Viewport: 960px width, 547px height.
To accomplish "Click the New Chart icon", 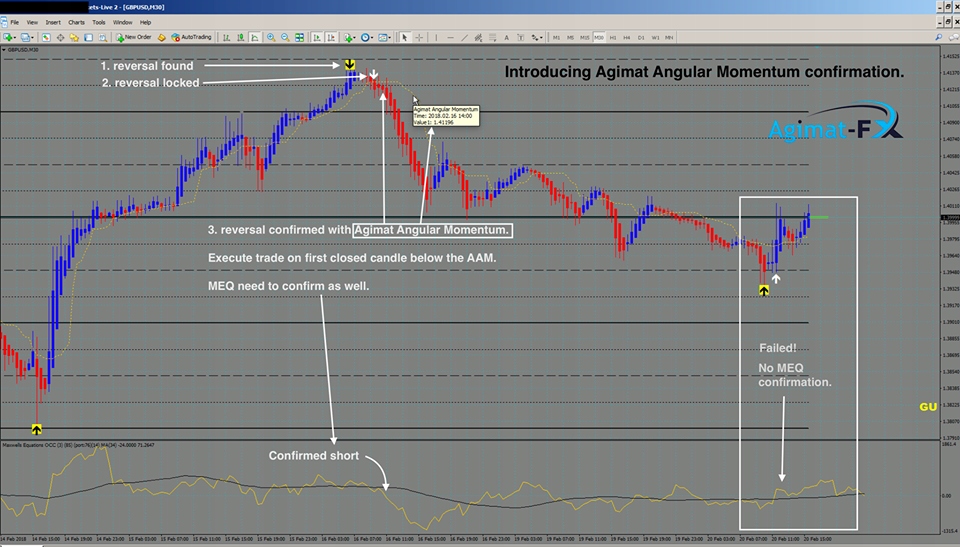I will (x=8, y=37).
